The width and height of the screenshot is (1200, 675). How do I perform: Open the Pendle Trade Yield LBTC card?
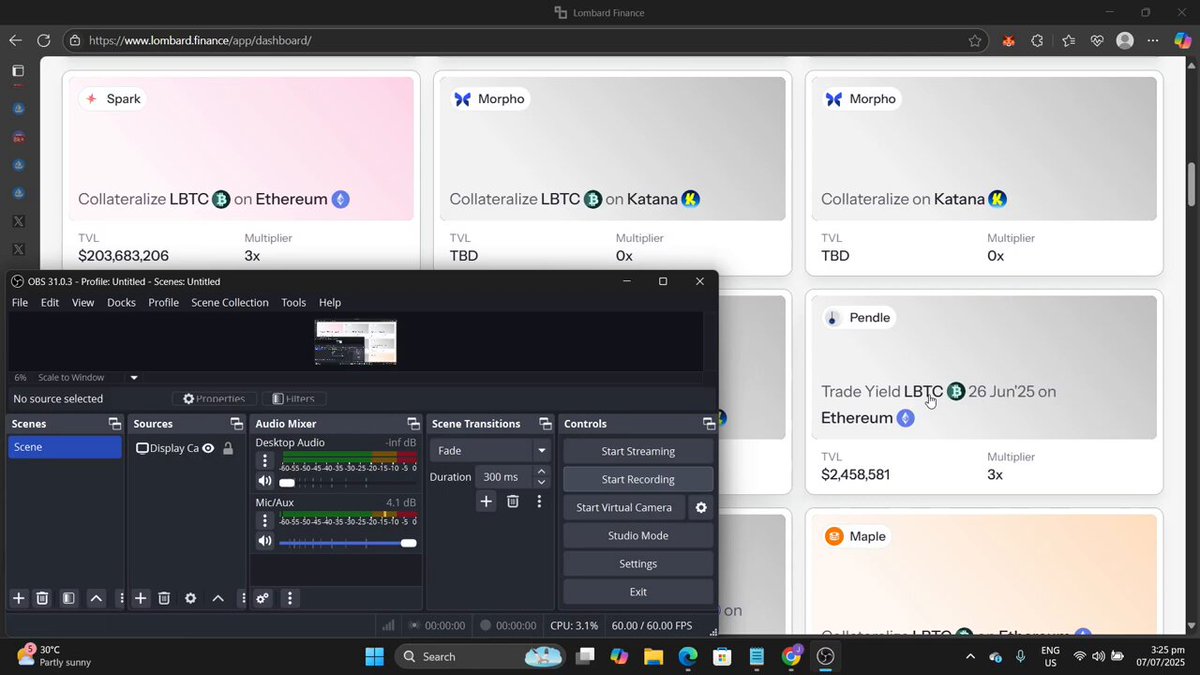pyautogui.click(x=984, y=392)
